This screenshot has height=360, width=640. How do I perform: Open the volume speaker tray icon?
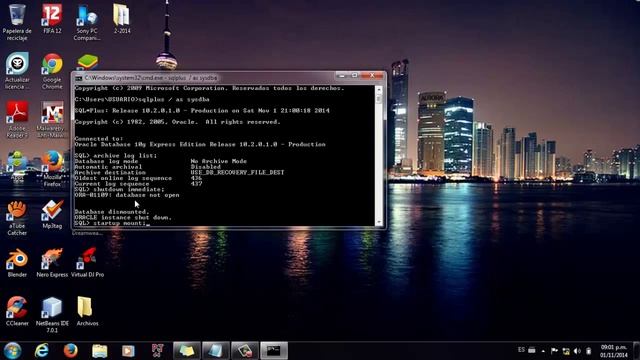(x=577, y=351)
